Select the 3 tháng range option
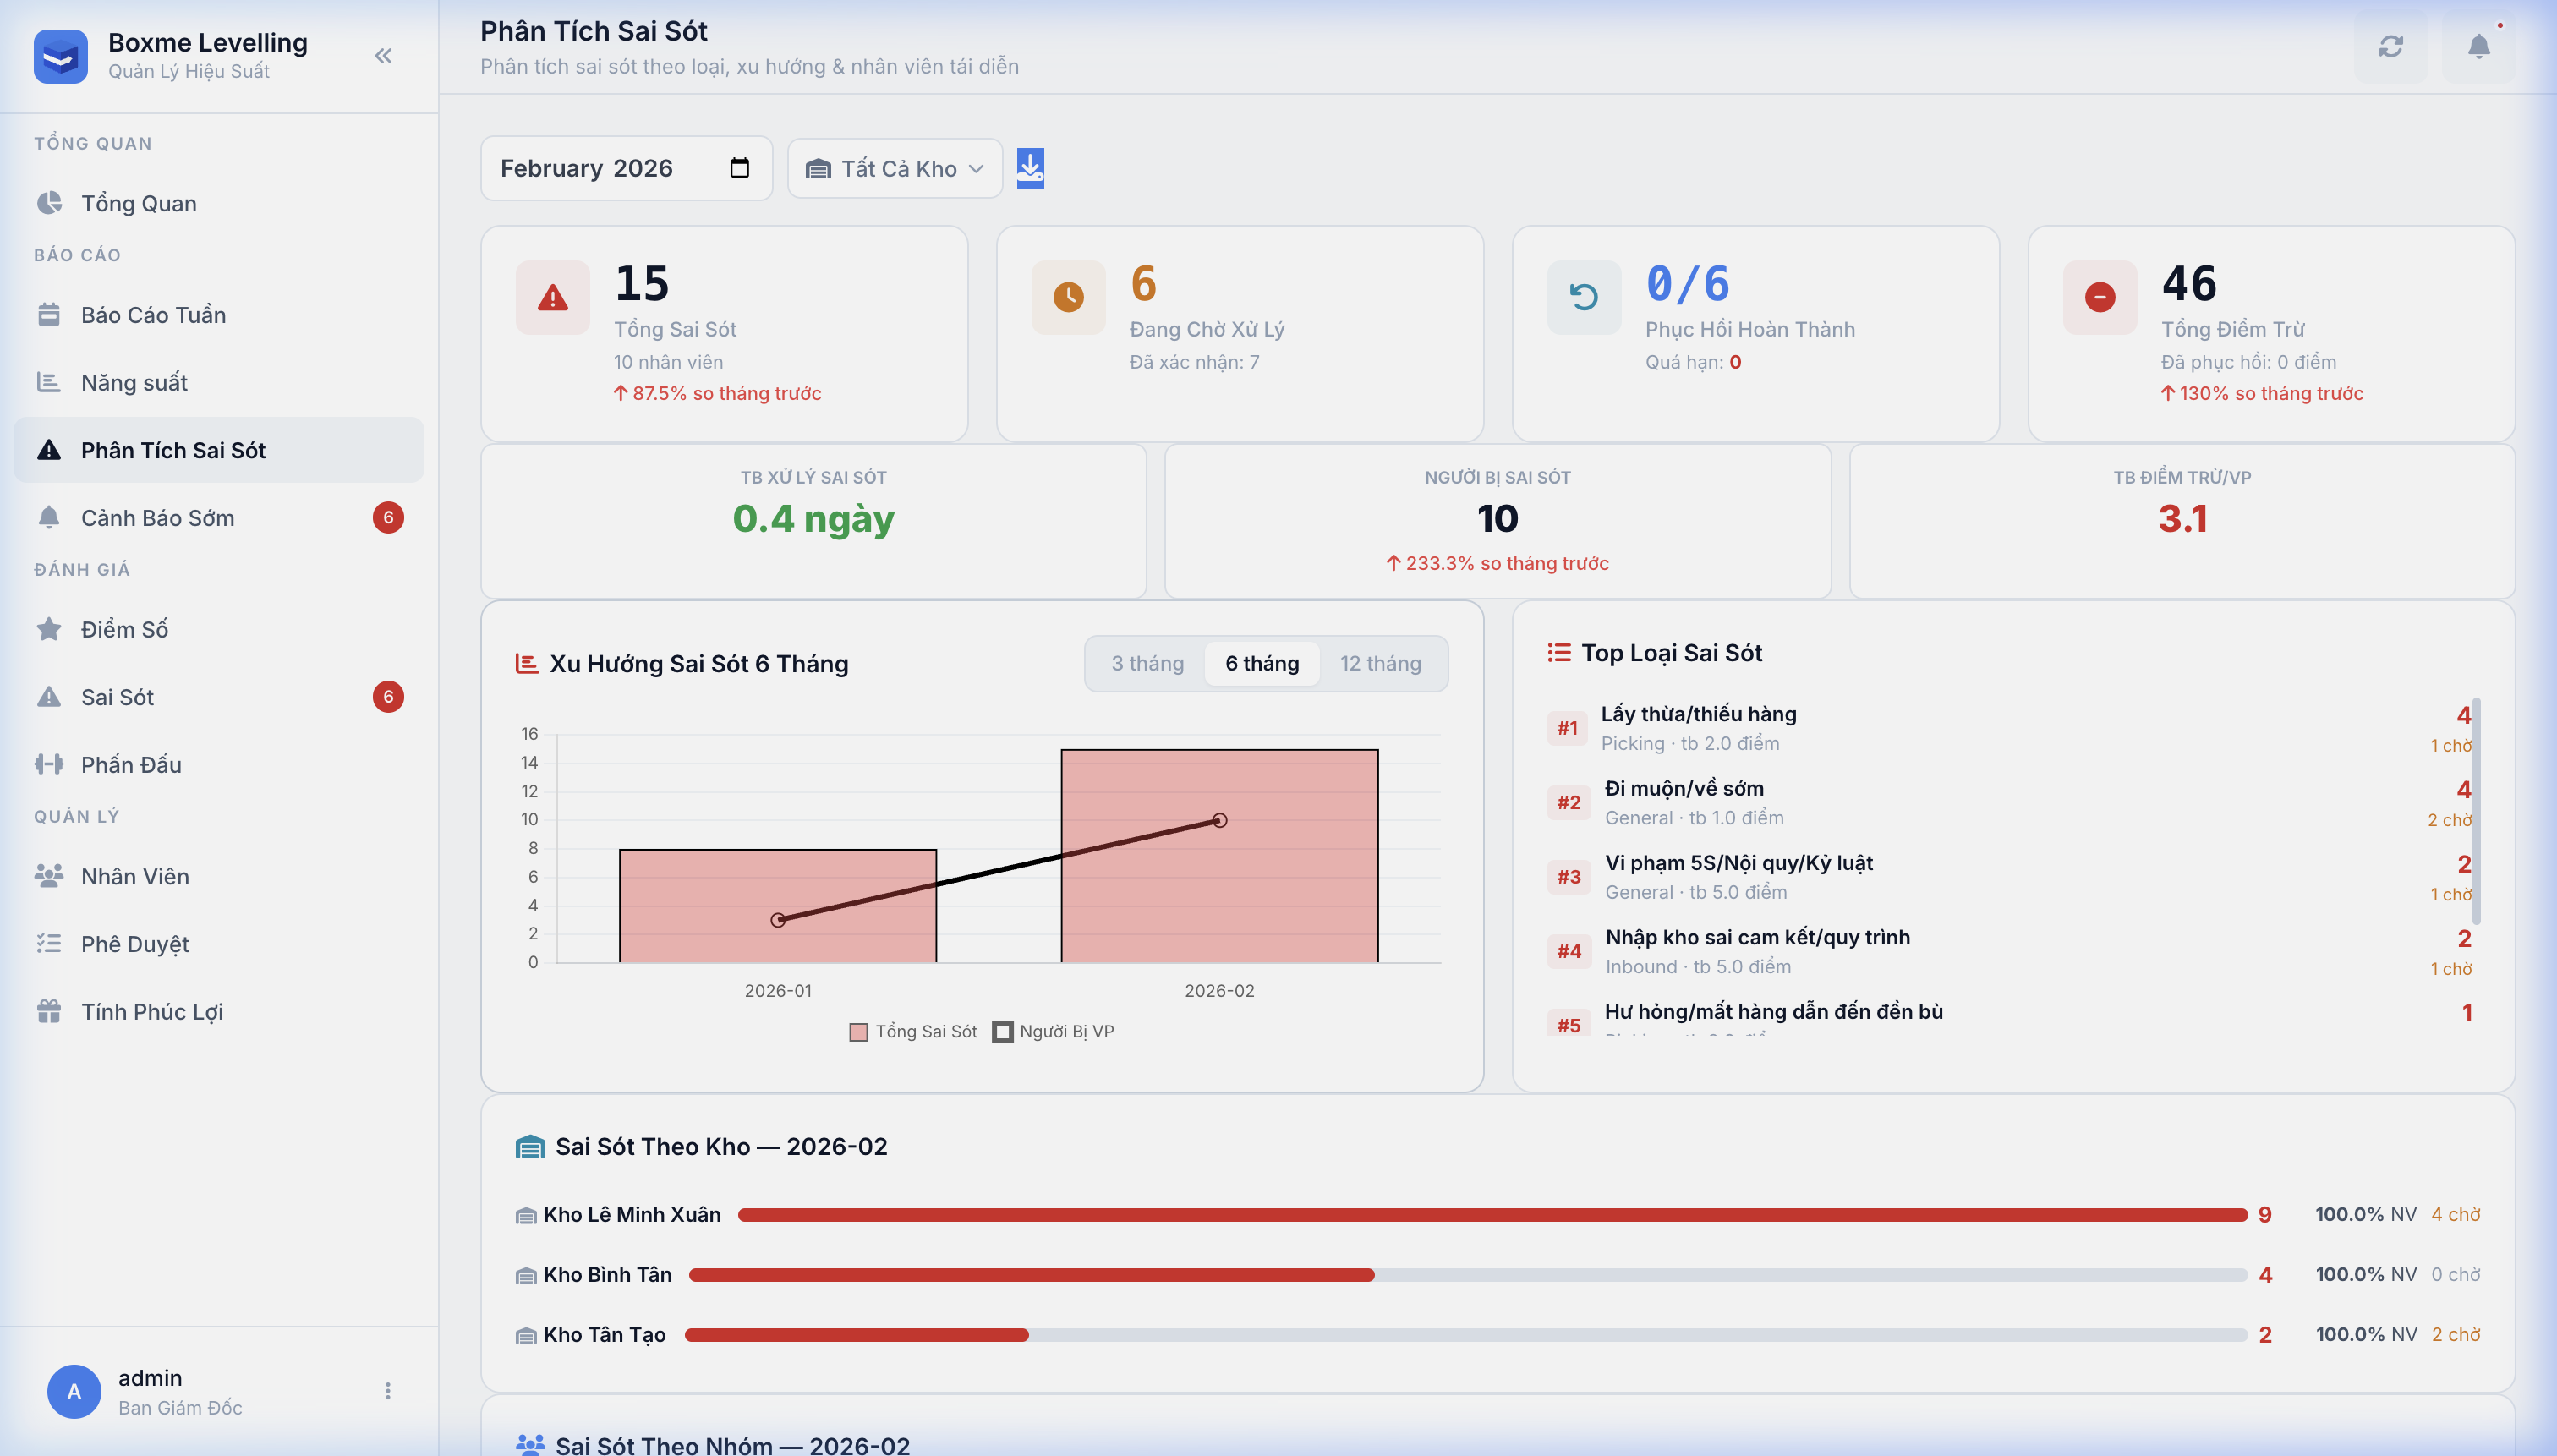2557x1456 pixels. click(1147, 664)
